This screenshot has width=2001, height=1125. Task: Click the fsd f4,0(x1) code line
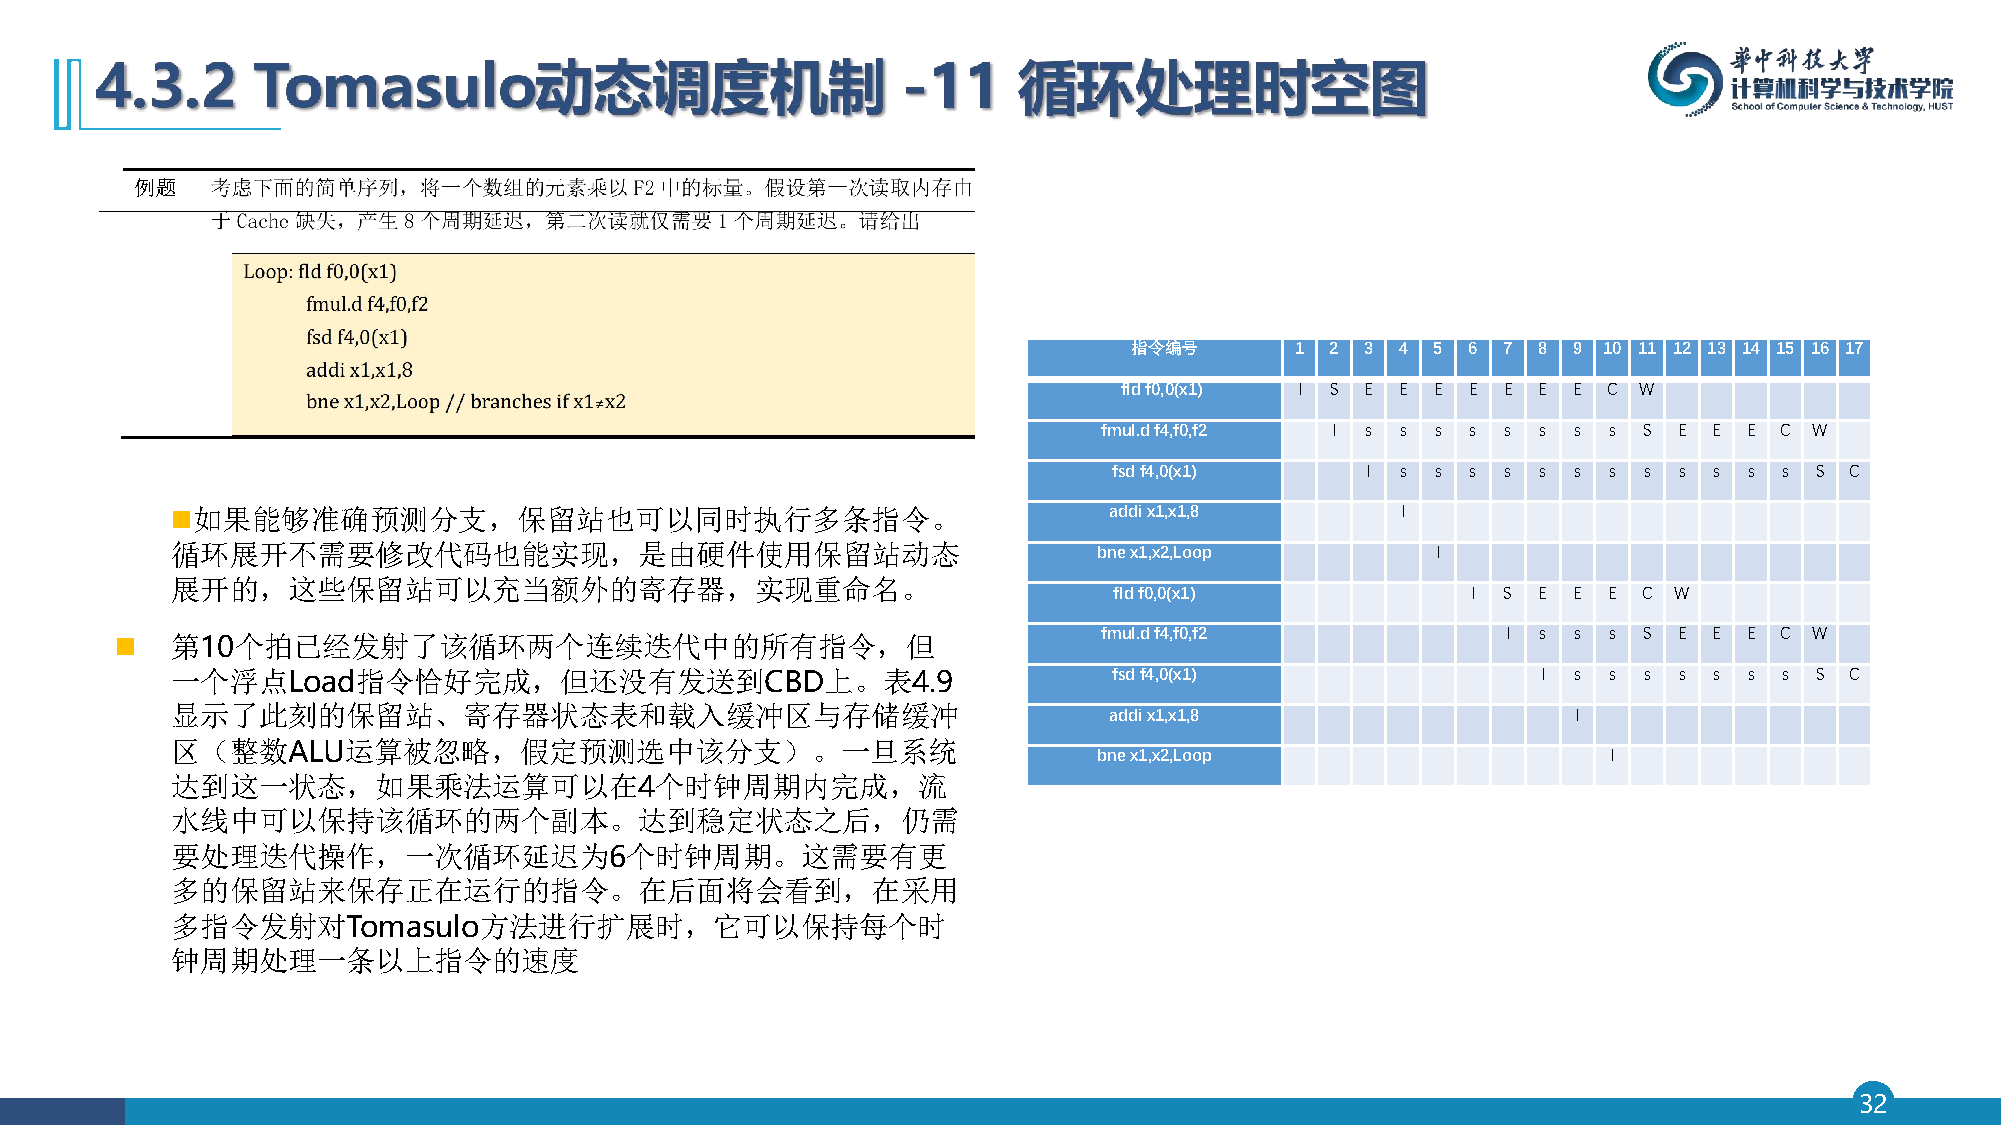tap(356, 337)
